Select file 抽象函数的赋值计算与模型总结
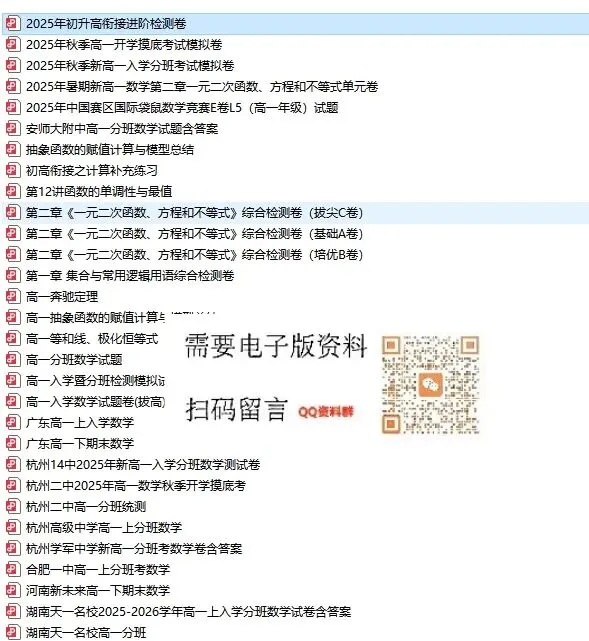The height and width of the screenshot is (641, 589). click(110, 149)
